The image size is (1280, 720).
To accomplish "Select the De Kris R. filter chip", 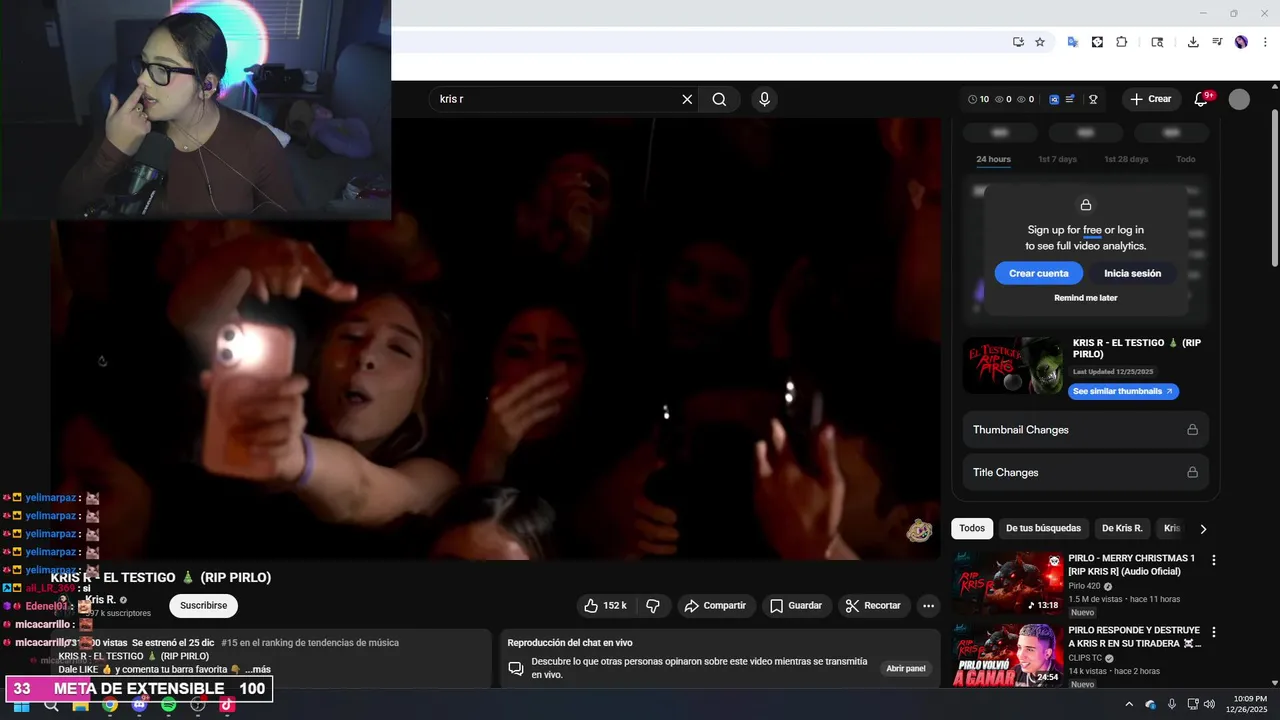I will click(x=1122, y=528).
